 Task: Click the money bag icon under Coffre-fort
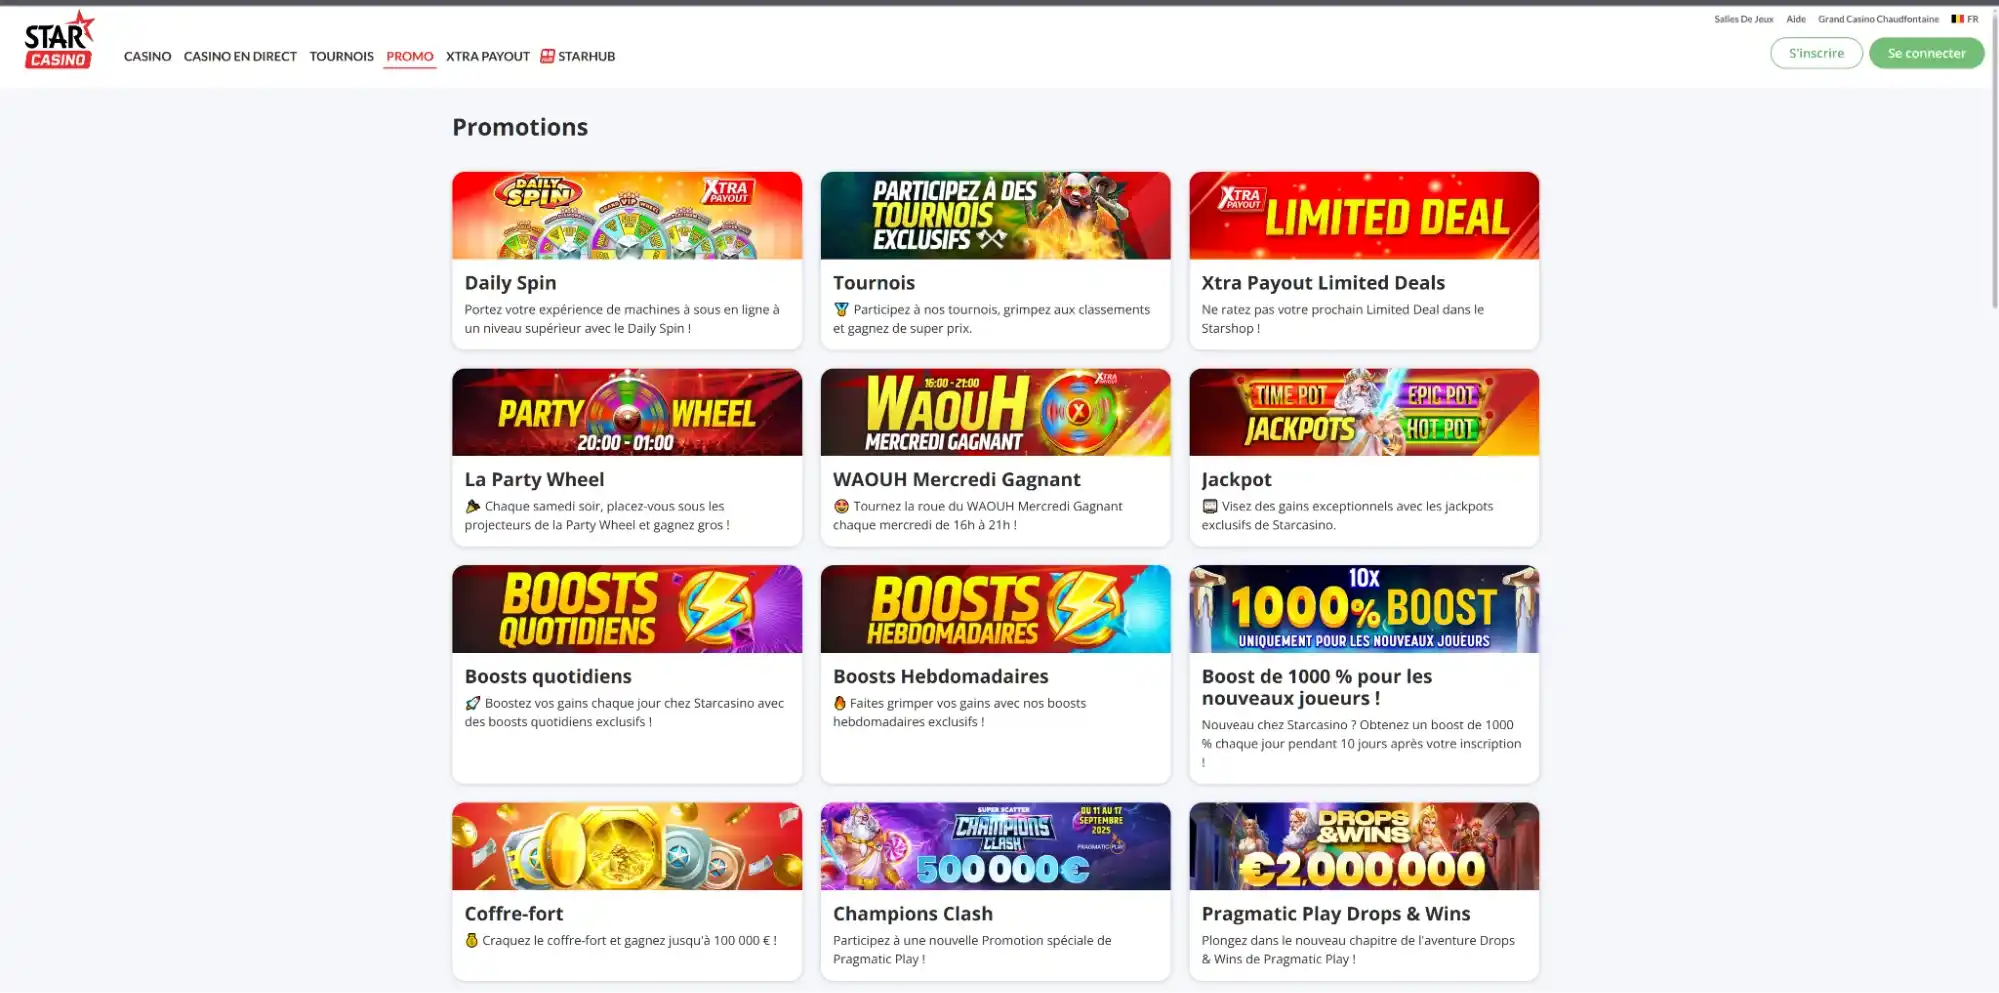click(x=471, y=941)
